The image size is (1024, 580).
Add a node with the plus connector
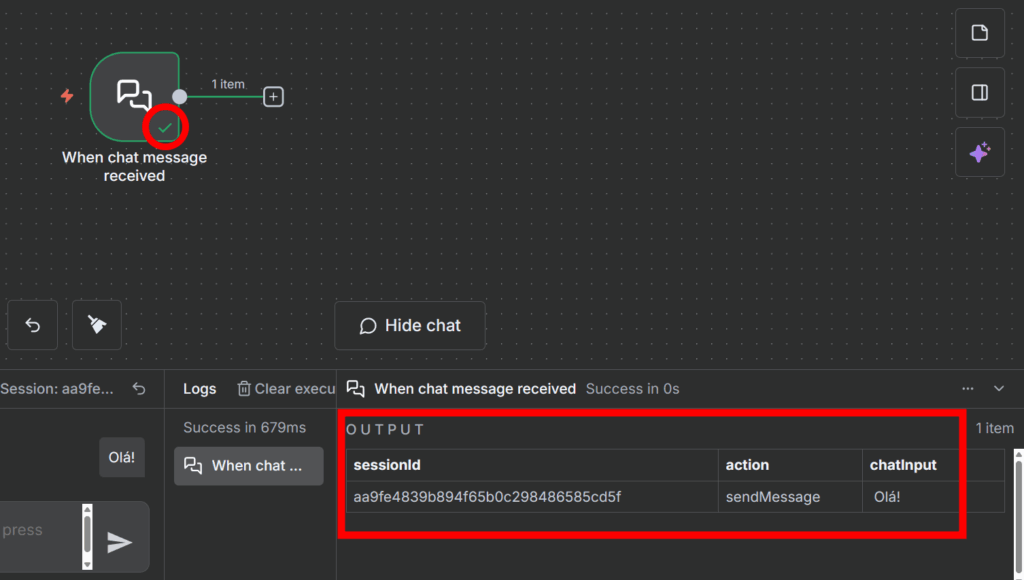point(273,96)
